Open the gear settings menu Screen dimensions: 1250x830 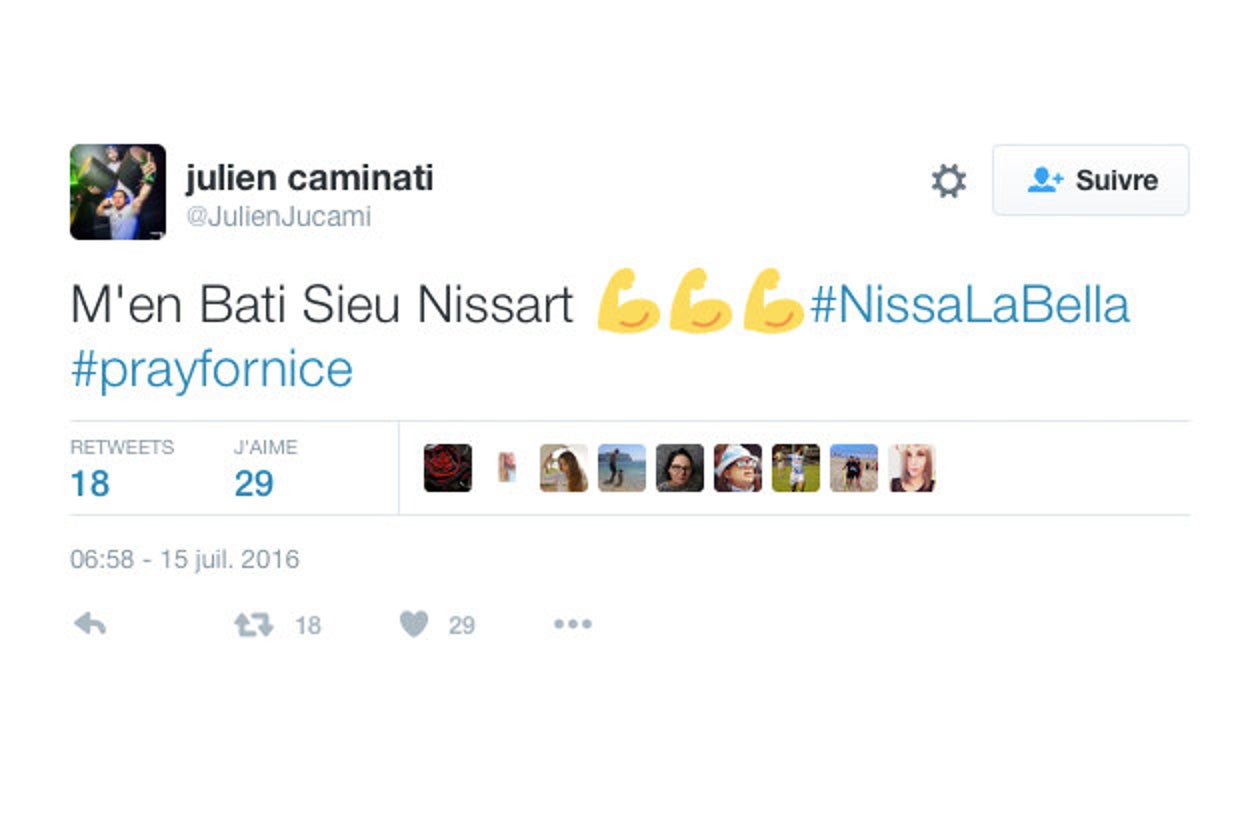pos(949,181)
